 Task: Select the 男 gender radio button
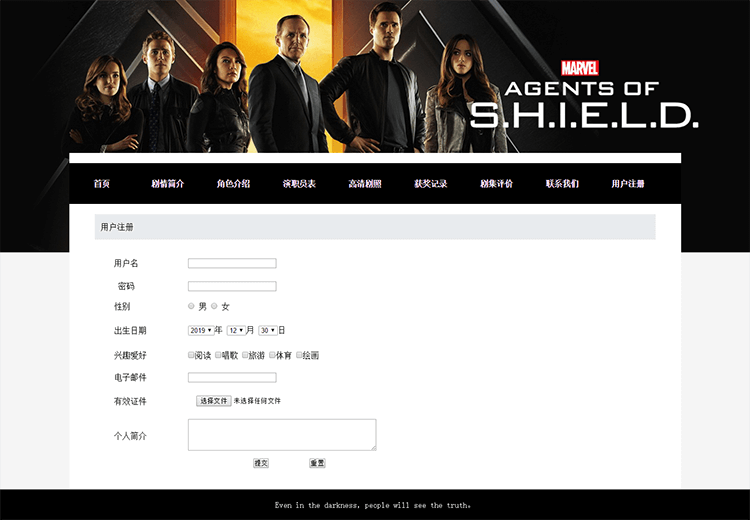click(x=191, y=306)
